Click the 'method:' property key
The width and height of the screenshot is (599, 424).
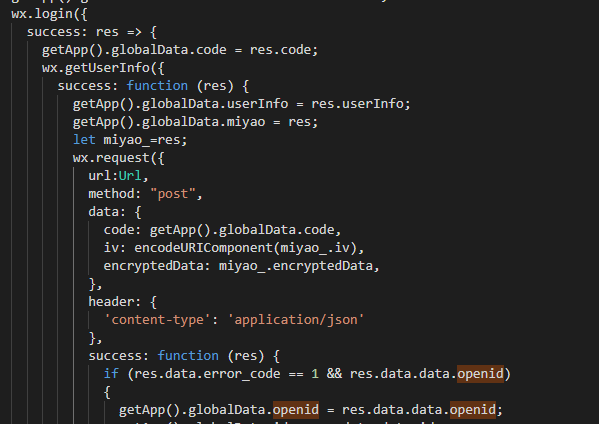[115, 194]
